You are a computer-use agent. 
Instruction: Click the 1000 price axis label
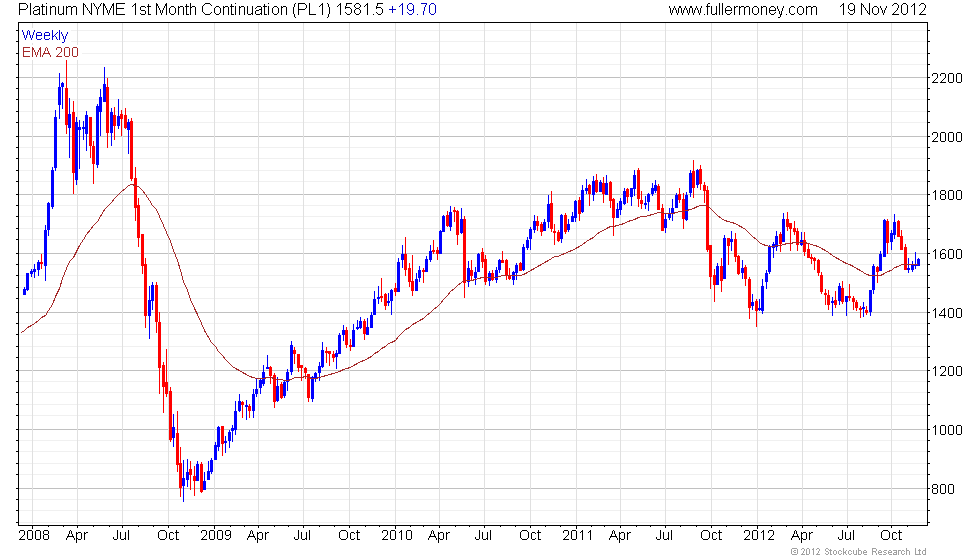pyautogui.click(x=947, y=429)
